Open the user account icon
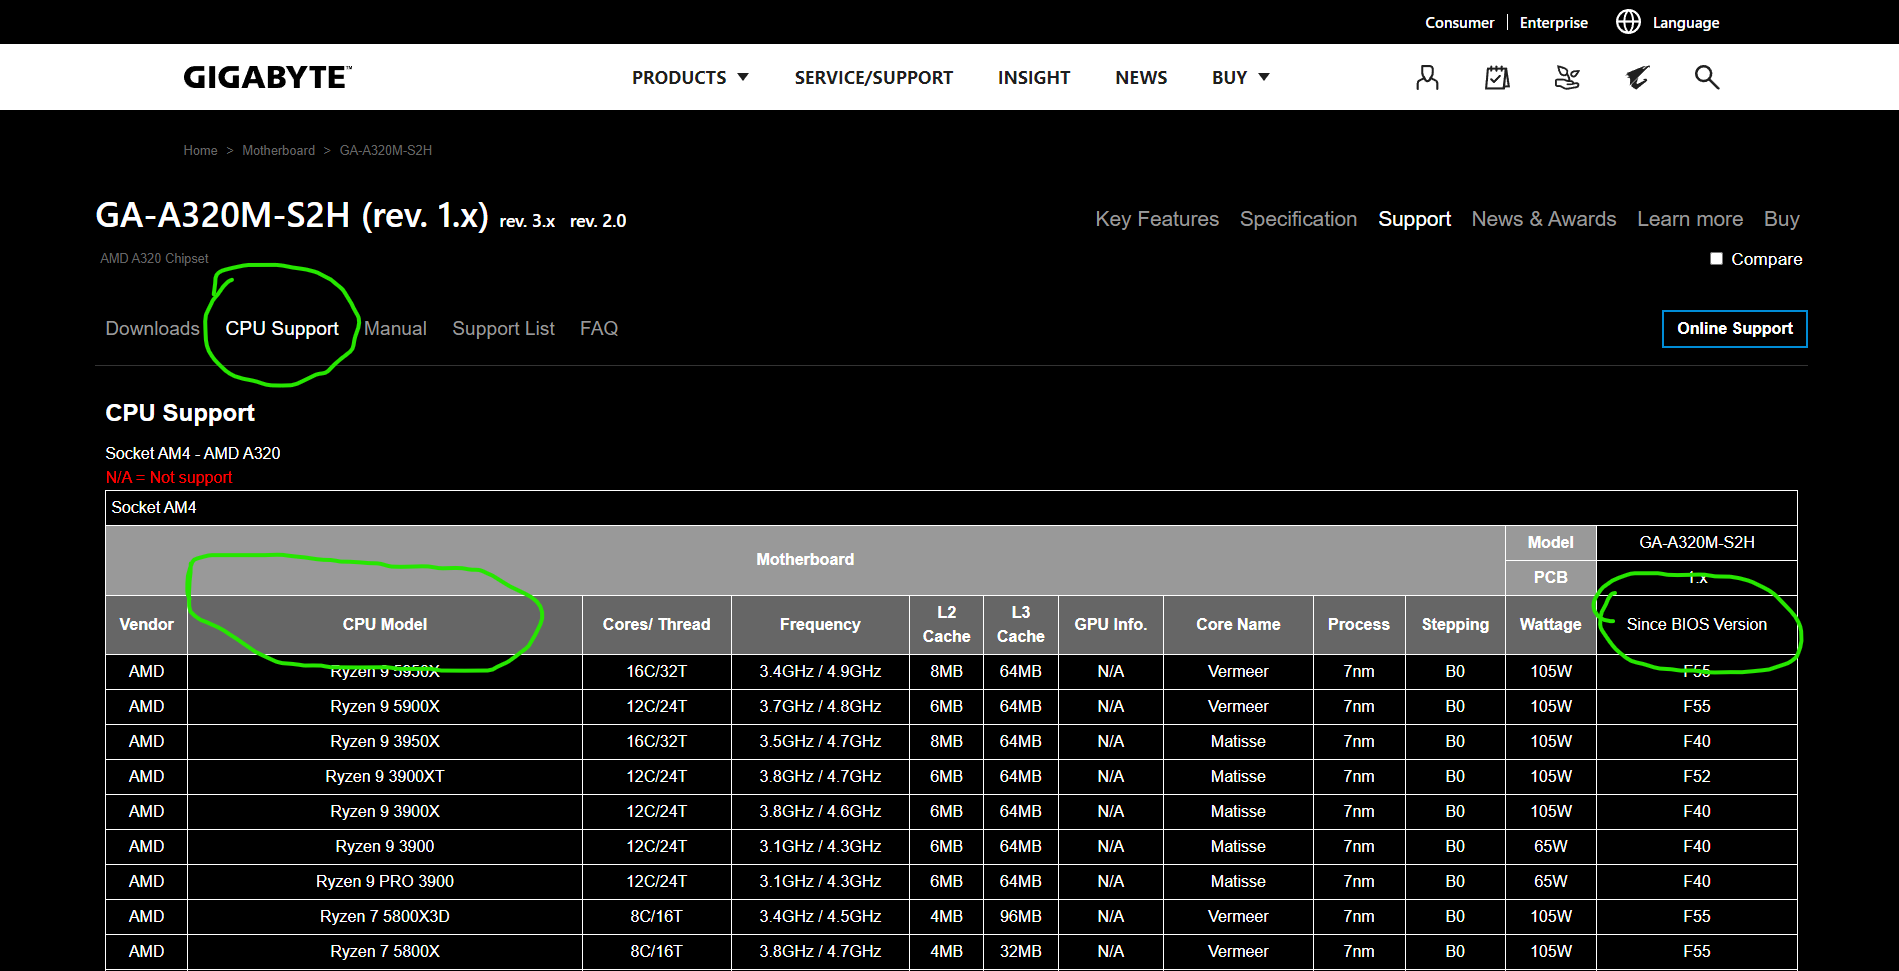Screen dimensions: 1899x971 point(1427,77)
